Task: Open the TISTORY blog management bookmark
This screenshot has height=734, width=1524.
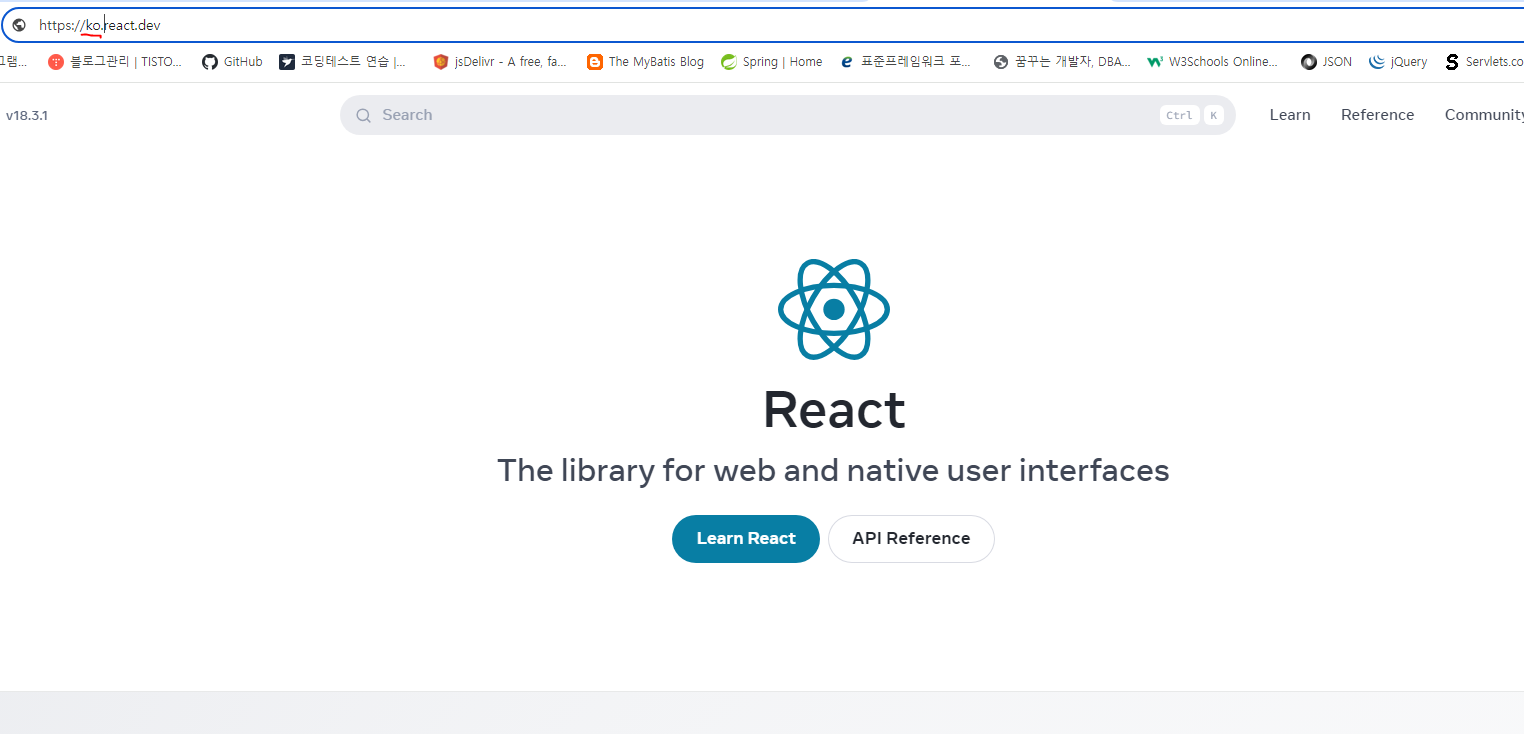Action: click(x=116, y=62)
